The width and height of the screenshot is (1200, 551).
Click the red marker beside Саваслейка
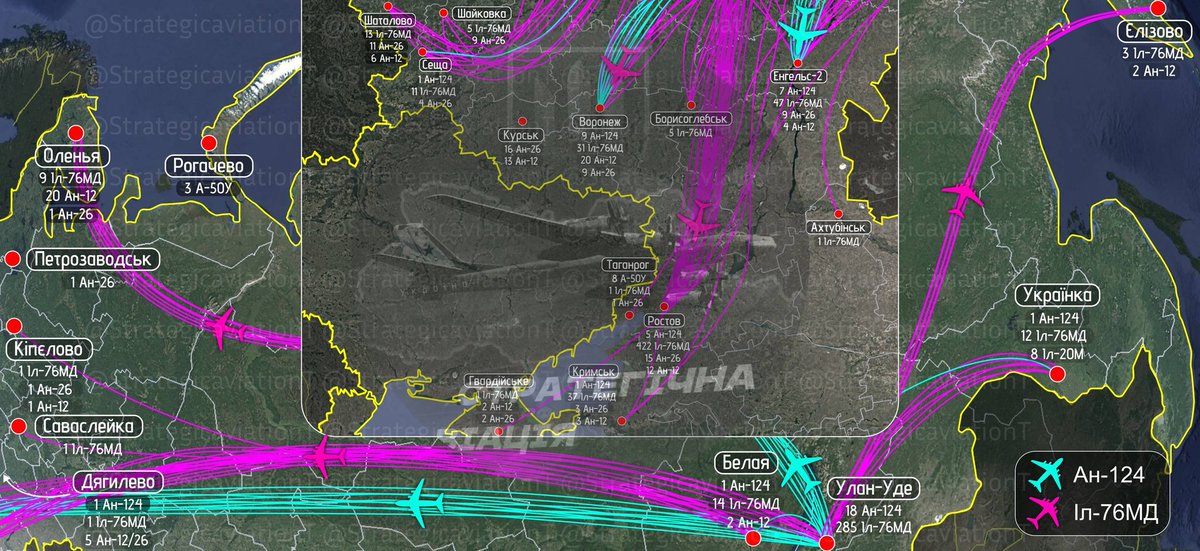[17, 427]
